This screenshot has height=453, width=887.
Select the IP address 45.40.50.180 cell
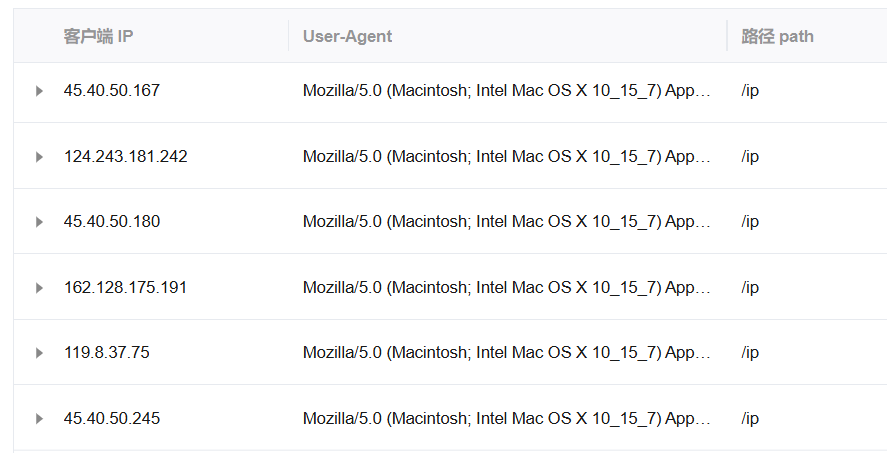tap(111, 222)
